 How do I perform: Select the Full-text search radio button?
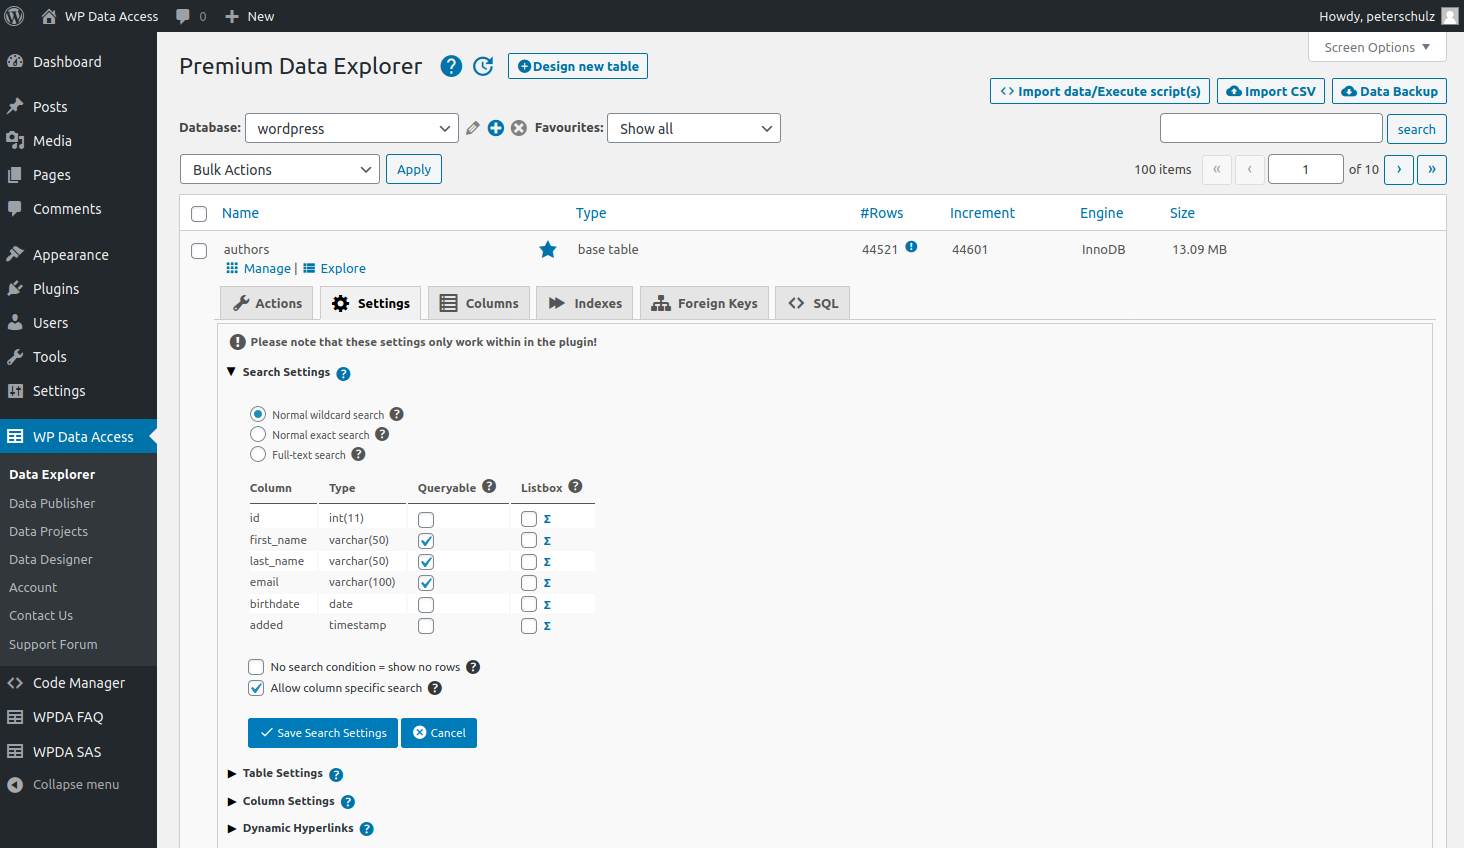(258, 454)
